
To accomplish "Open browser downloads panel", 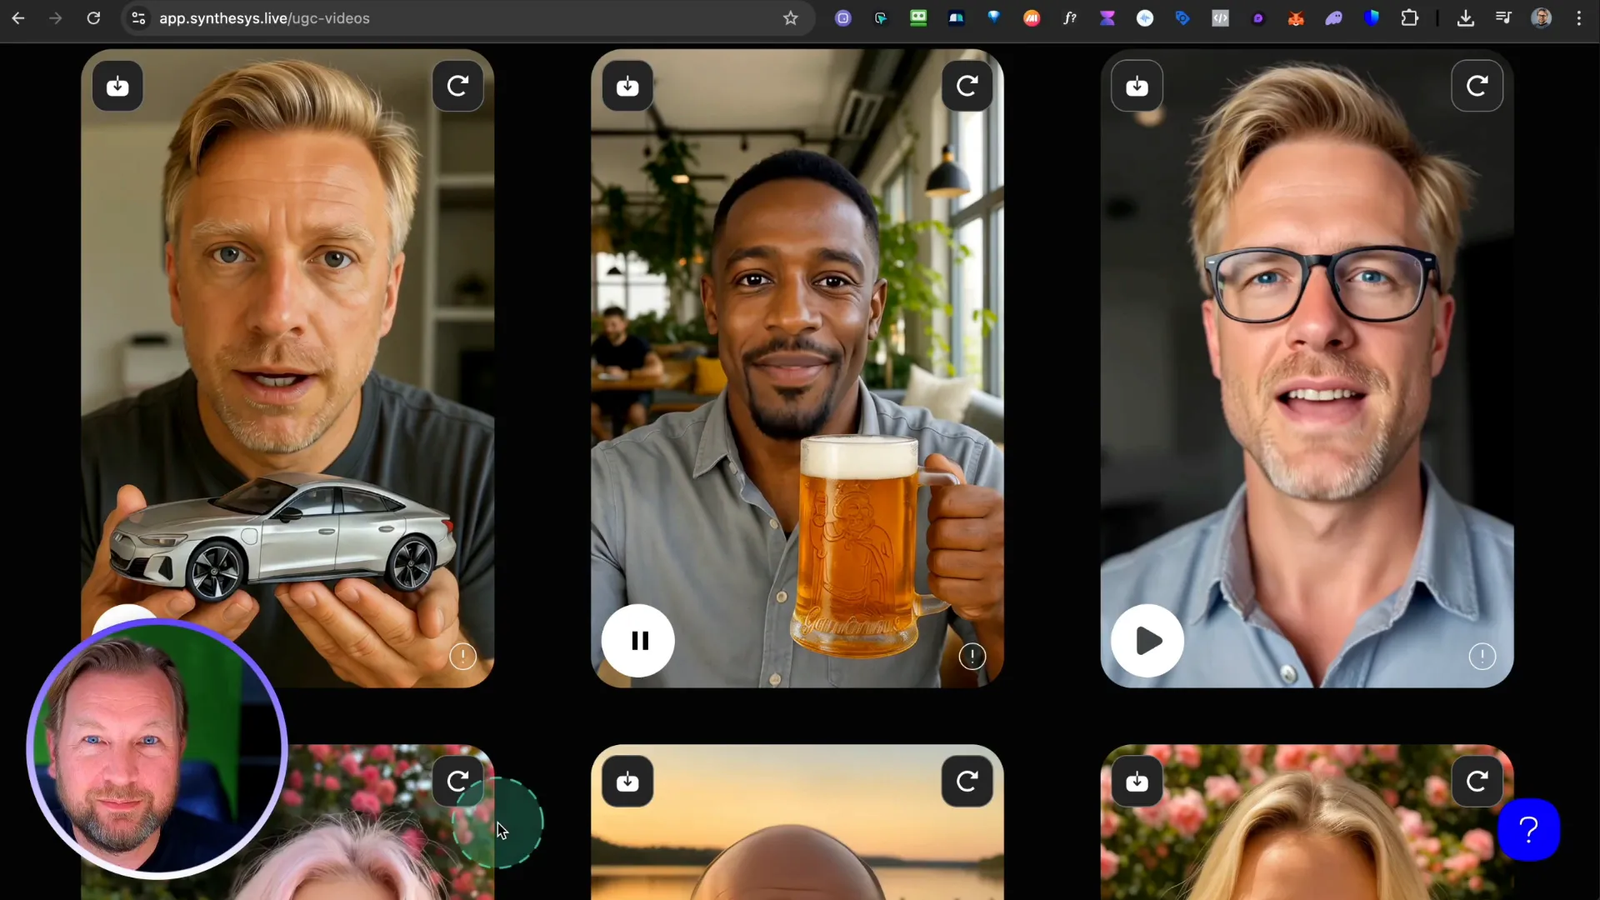I will [x=1466, y=18].
